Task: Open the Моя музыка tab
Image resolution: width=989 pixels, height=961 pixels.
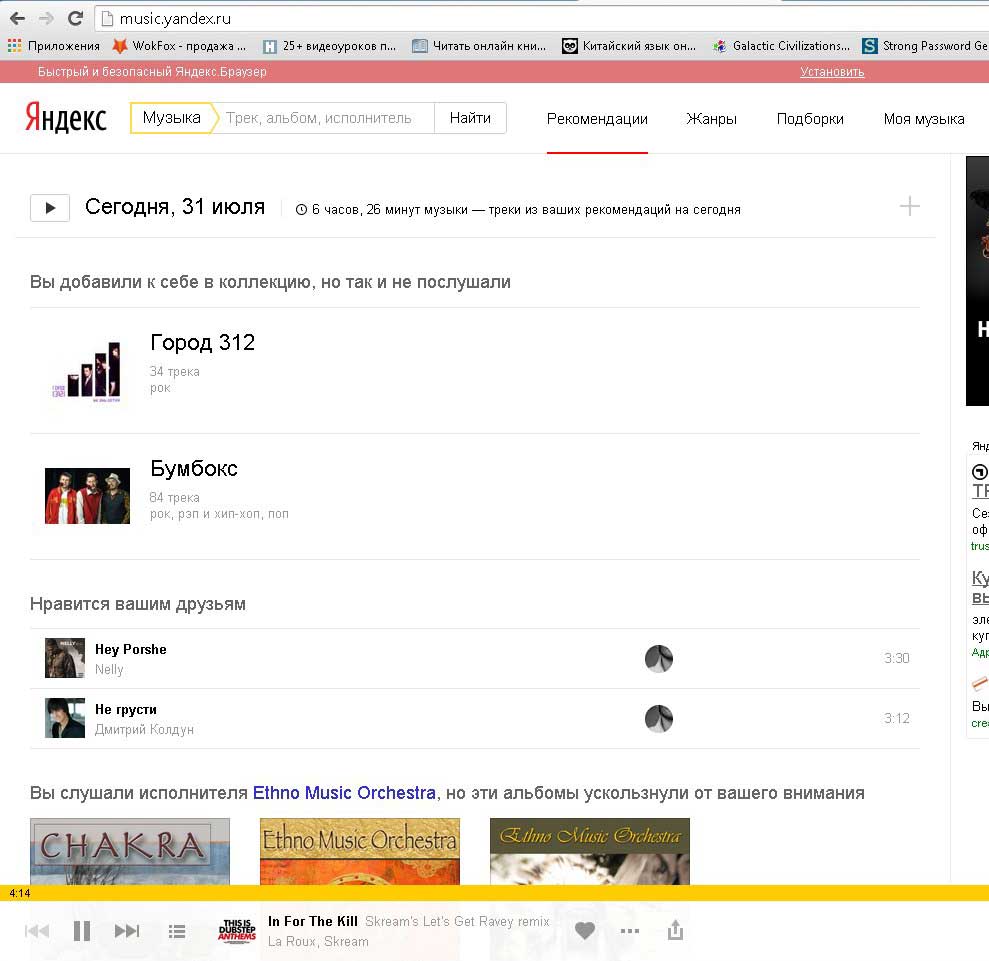Action: click(923, 119)
